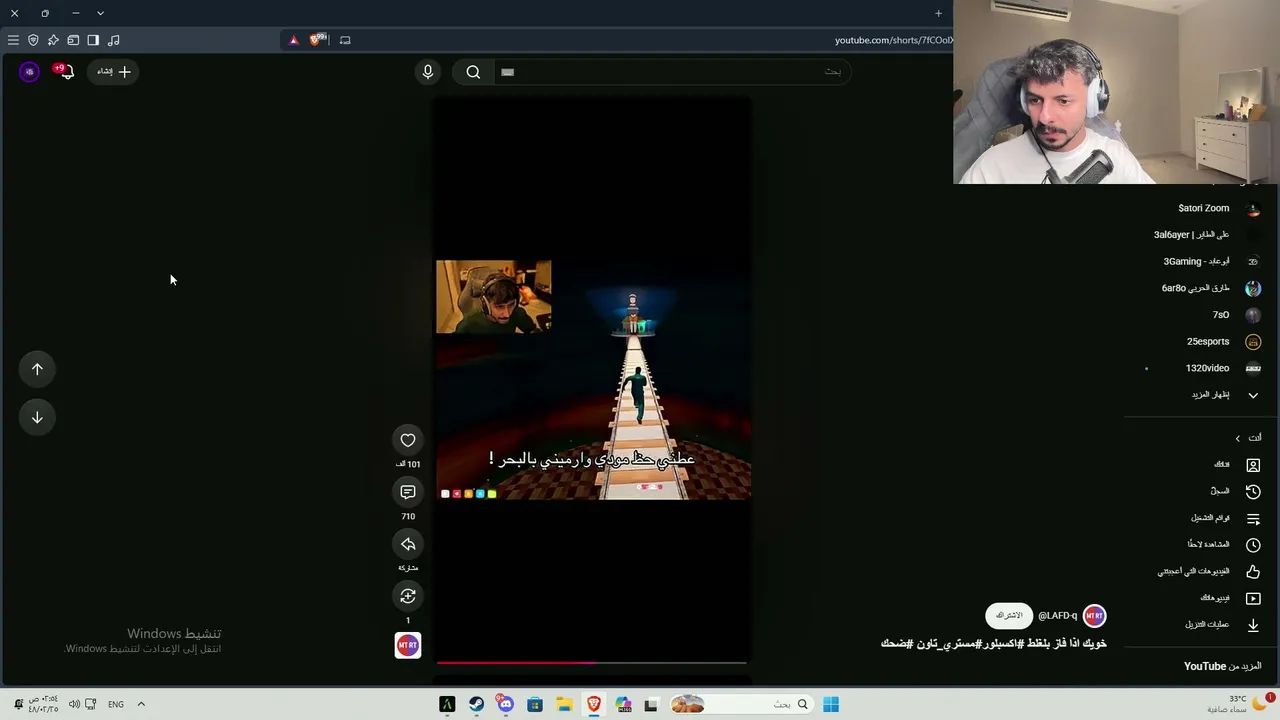Open the @LAFD-q channel link

(x=1058, y=616)
